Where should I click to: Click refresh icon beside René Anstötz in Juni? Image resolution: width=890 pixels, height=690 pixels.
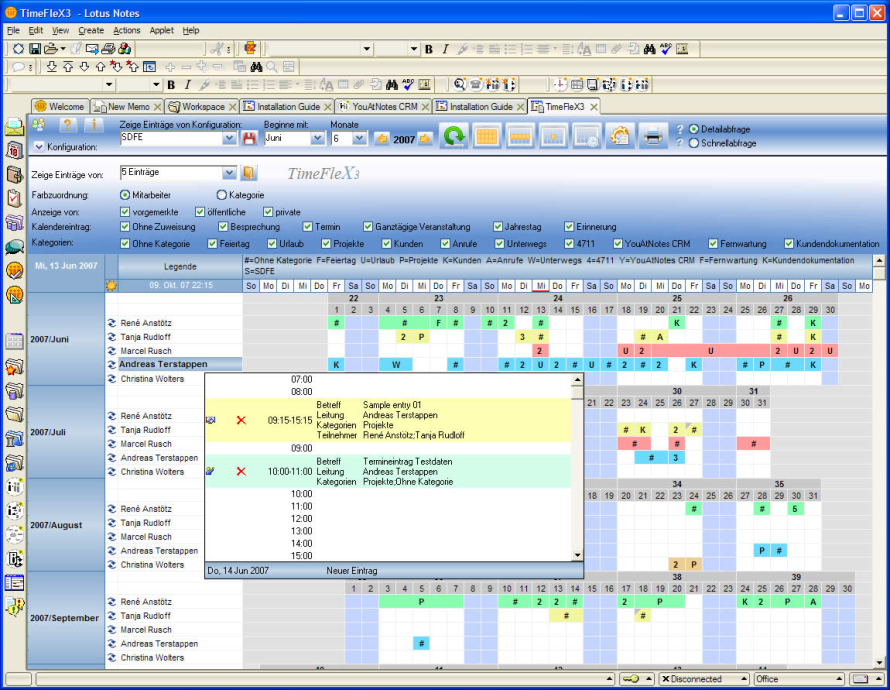tap(112, 323)
